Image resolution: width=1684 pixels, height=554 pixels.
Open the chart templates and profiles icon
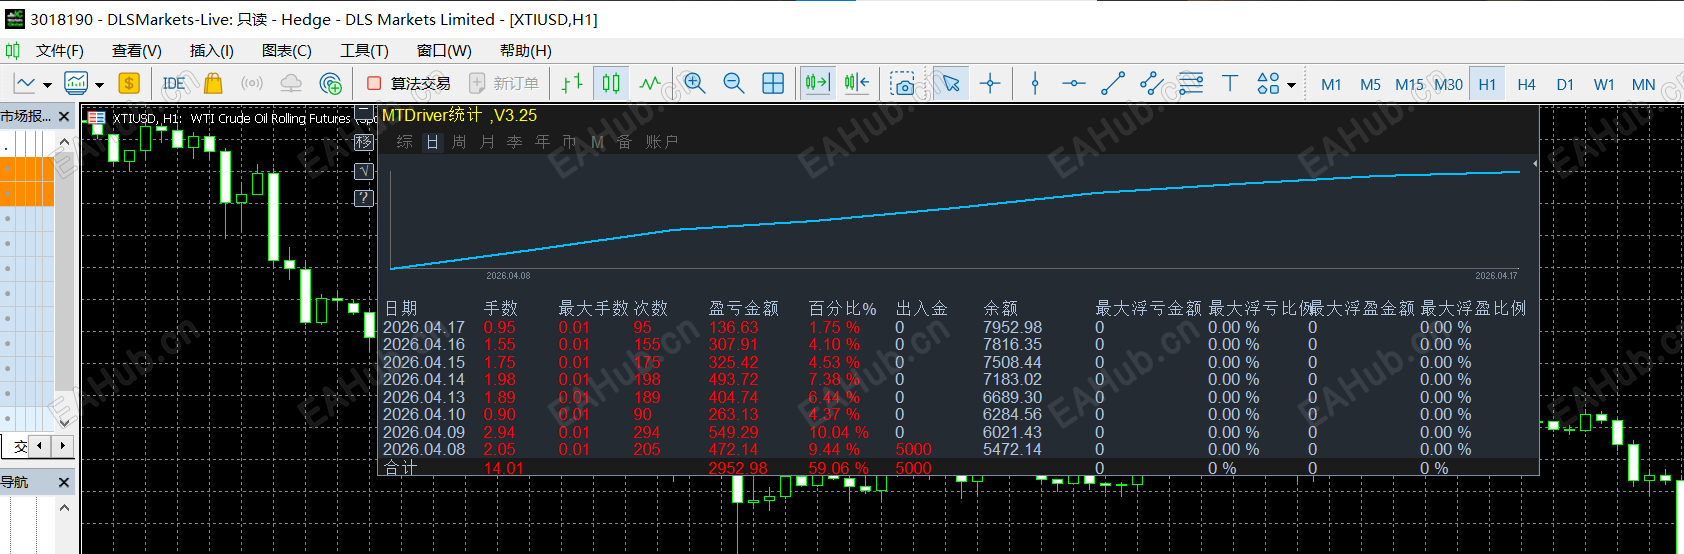(76, 84)
